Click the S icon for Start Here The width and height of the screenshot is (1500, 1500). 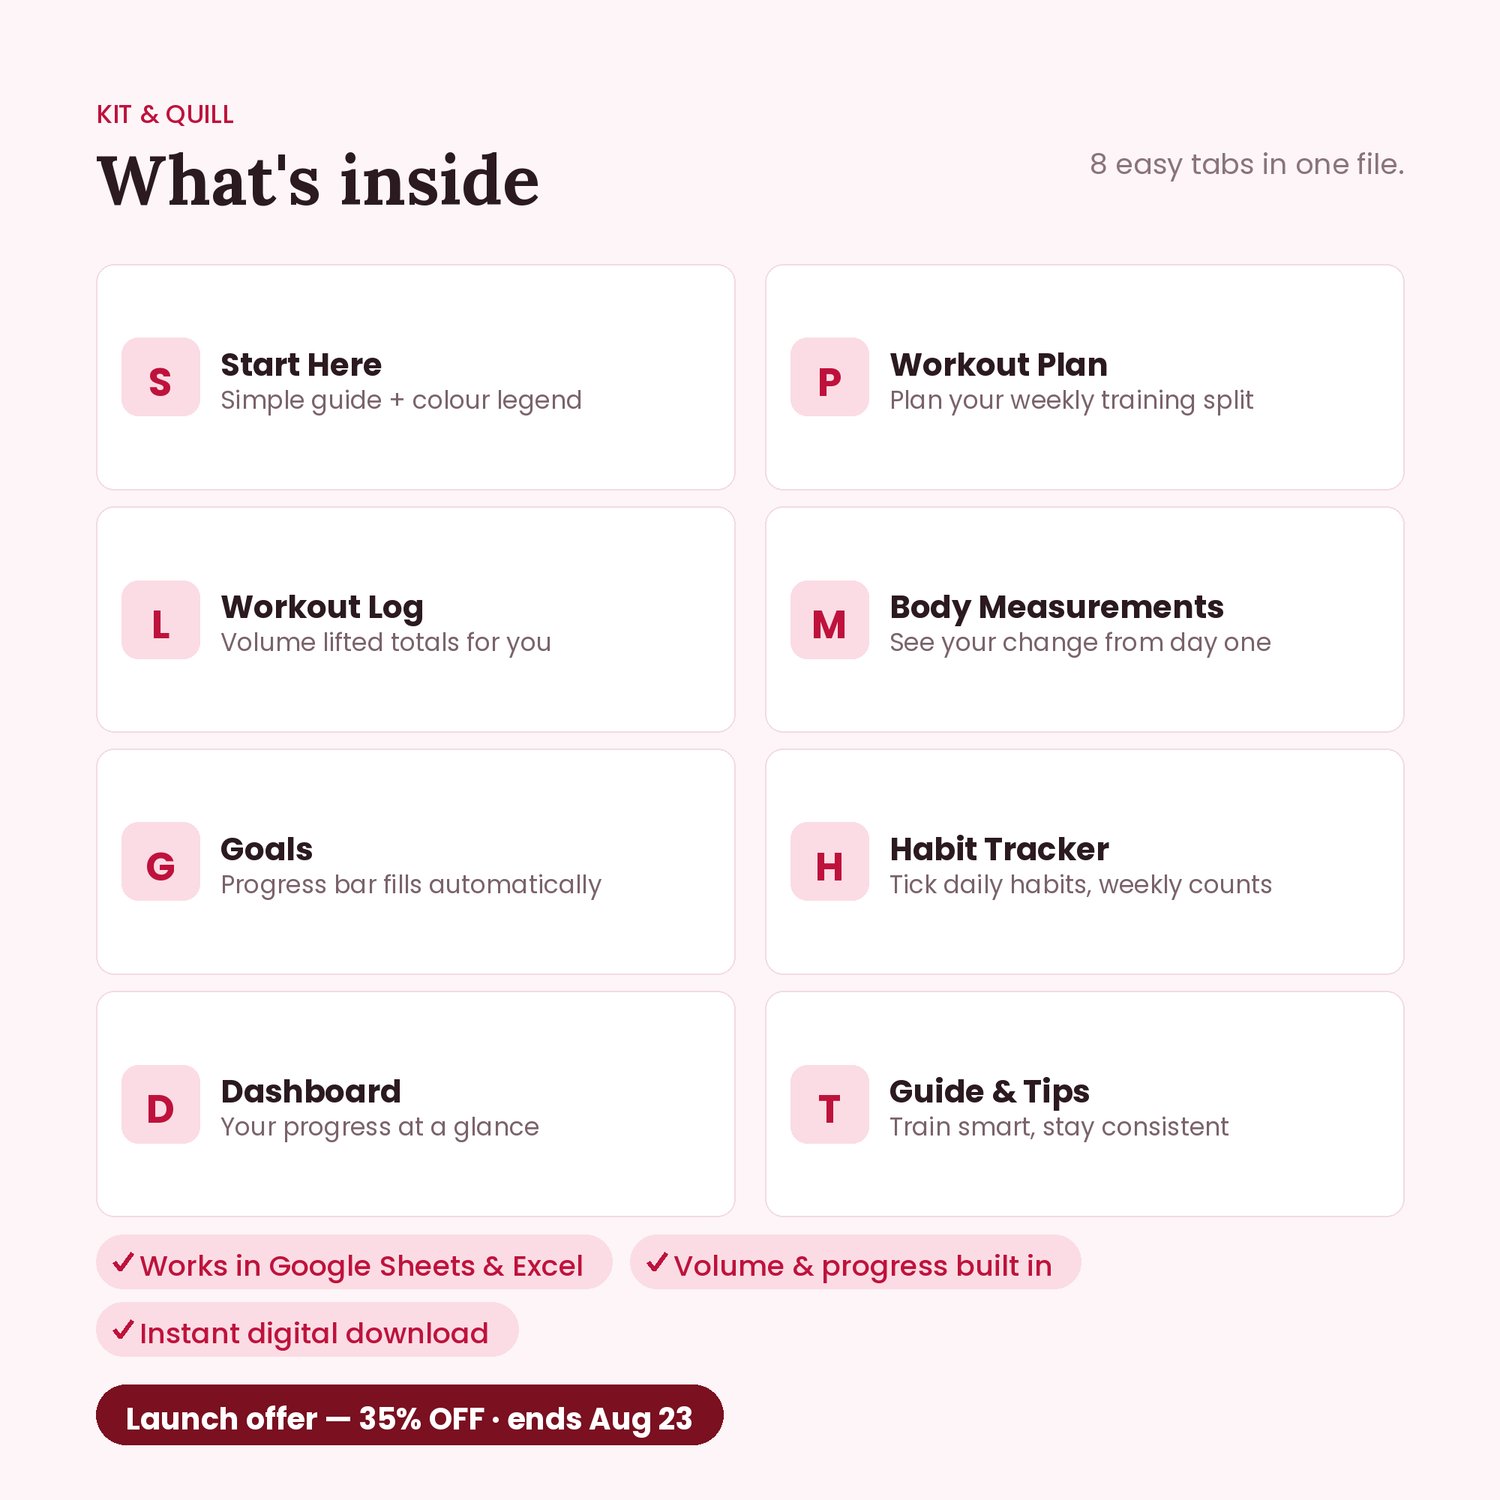[x=160, y=377]
